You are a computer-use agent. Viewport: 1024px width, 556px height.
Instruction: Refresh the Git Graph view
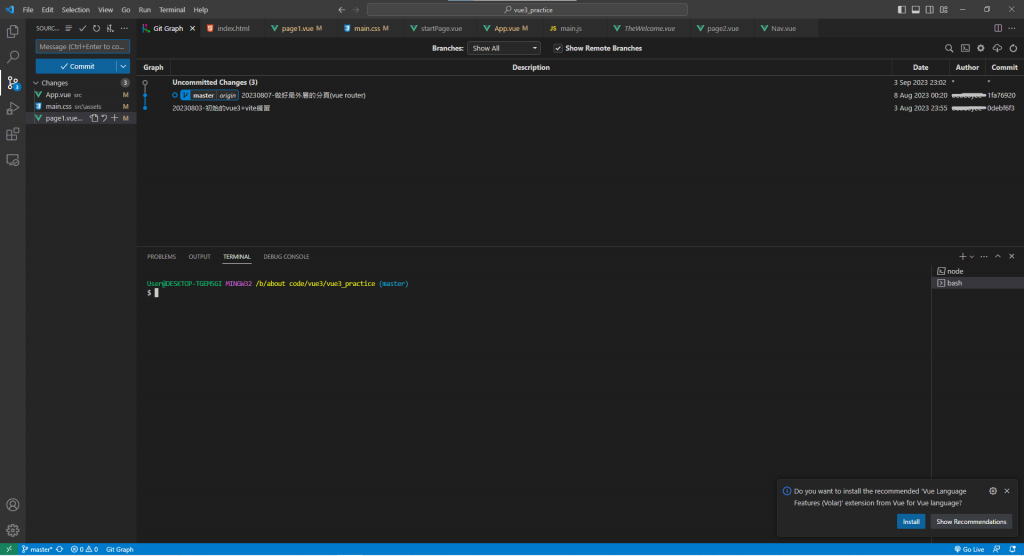[x=1013, y=48]
